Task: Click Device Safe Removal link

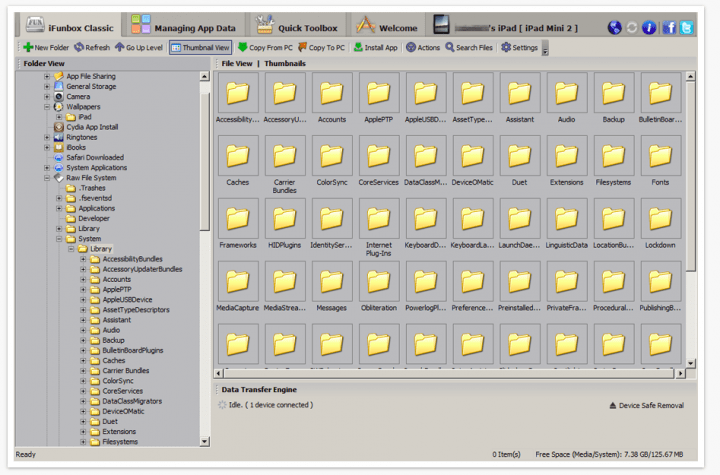Action: [x=646, y=405]
